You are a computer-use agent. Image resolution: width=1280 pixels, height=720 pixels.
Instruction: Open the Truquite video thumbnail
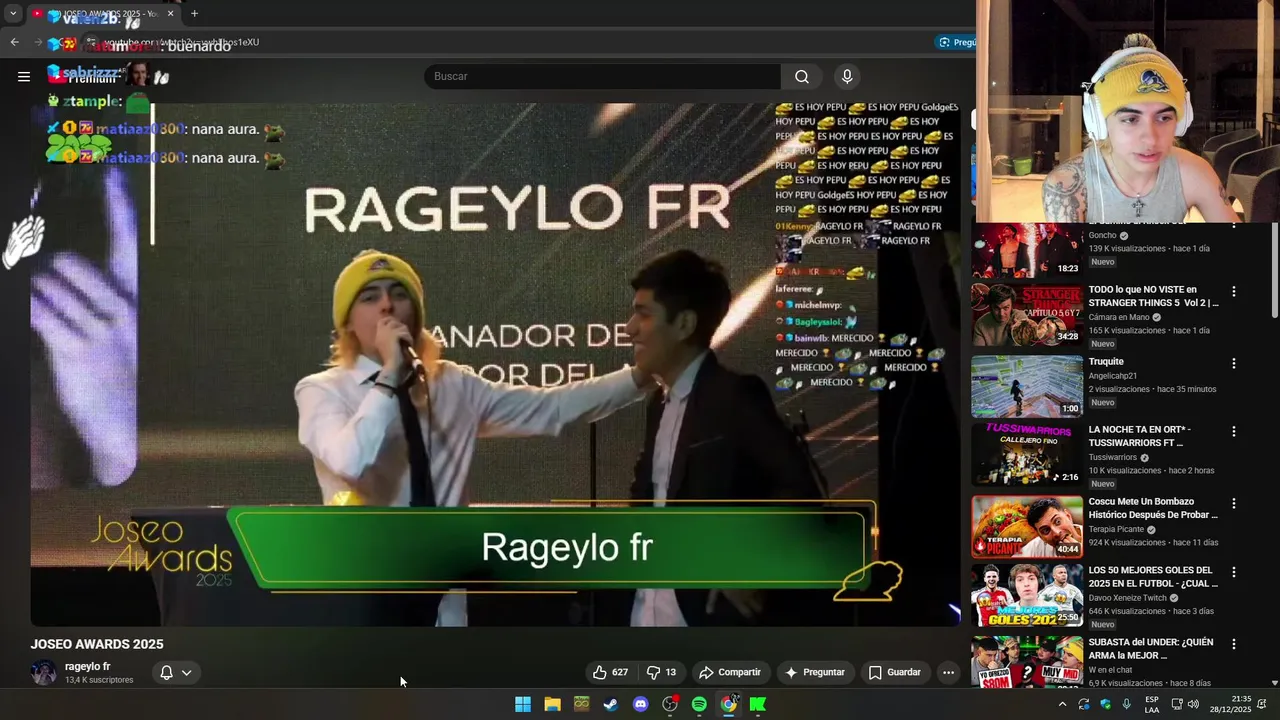coord(1027,386)
